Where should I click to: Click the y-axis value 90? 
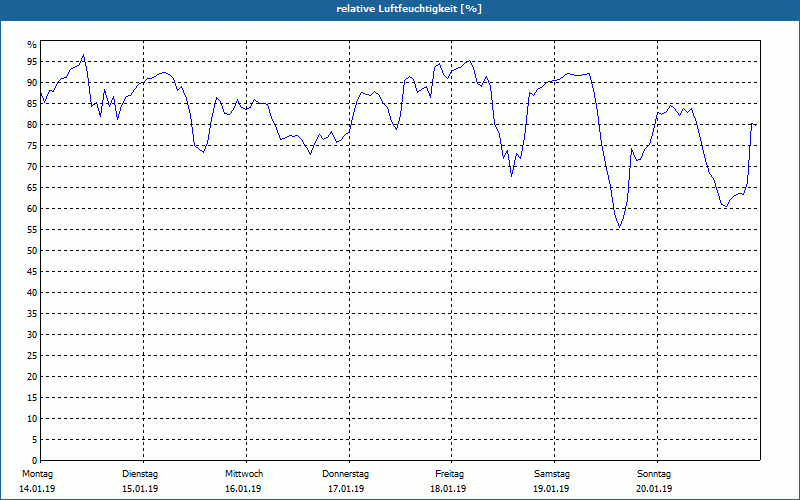tap(32, 83)
